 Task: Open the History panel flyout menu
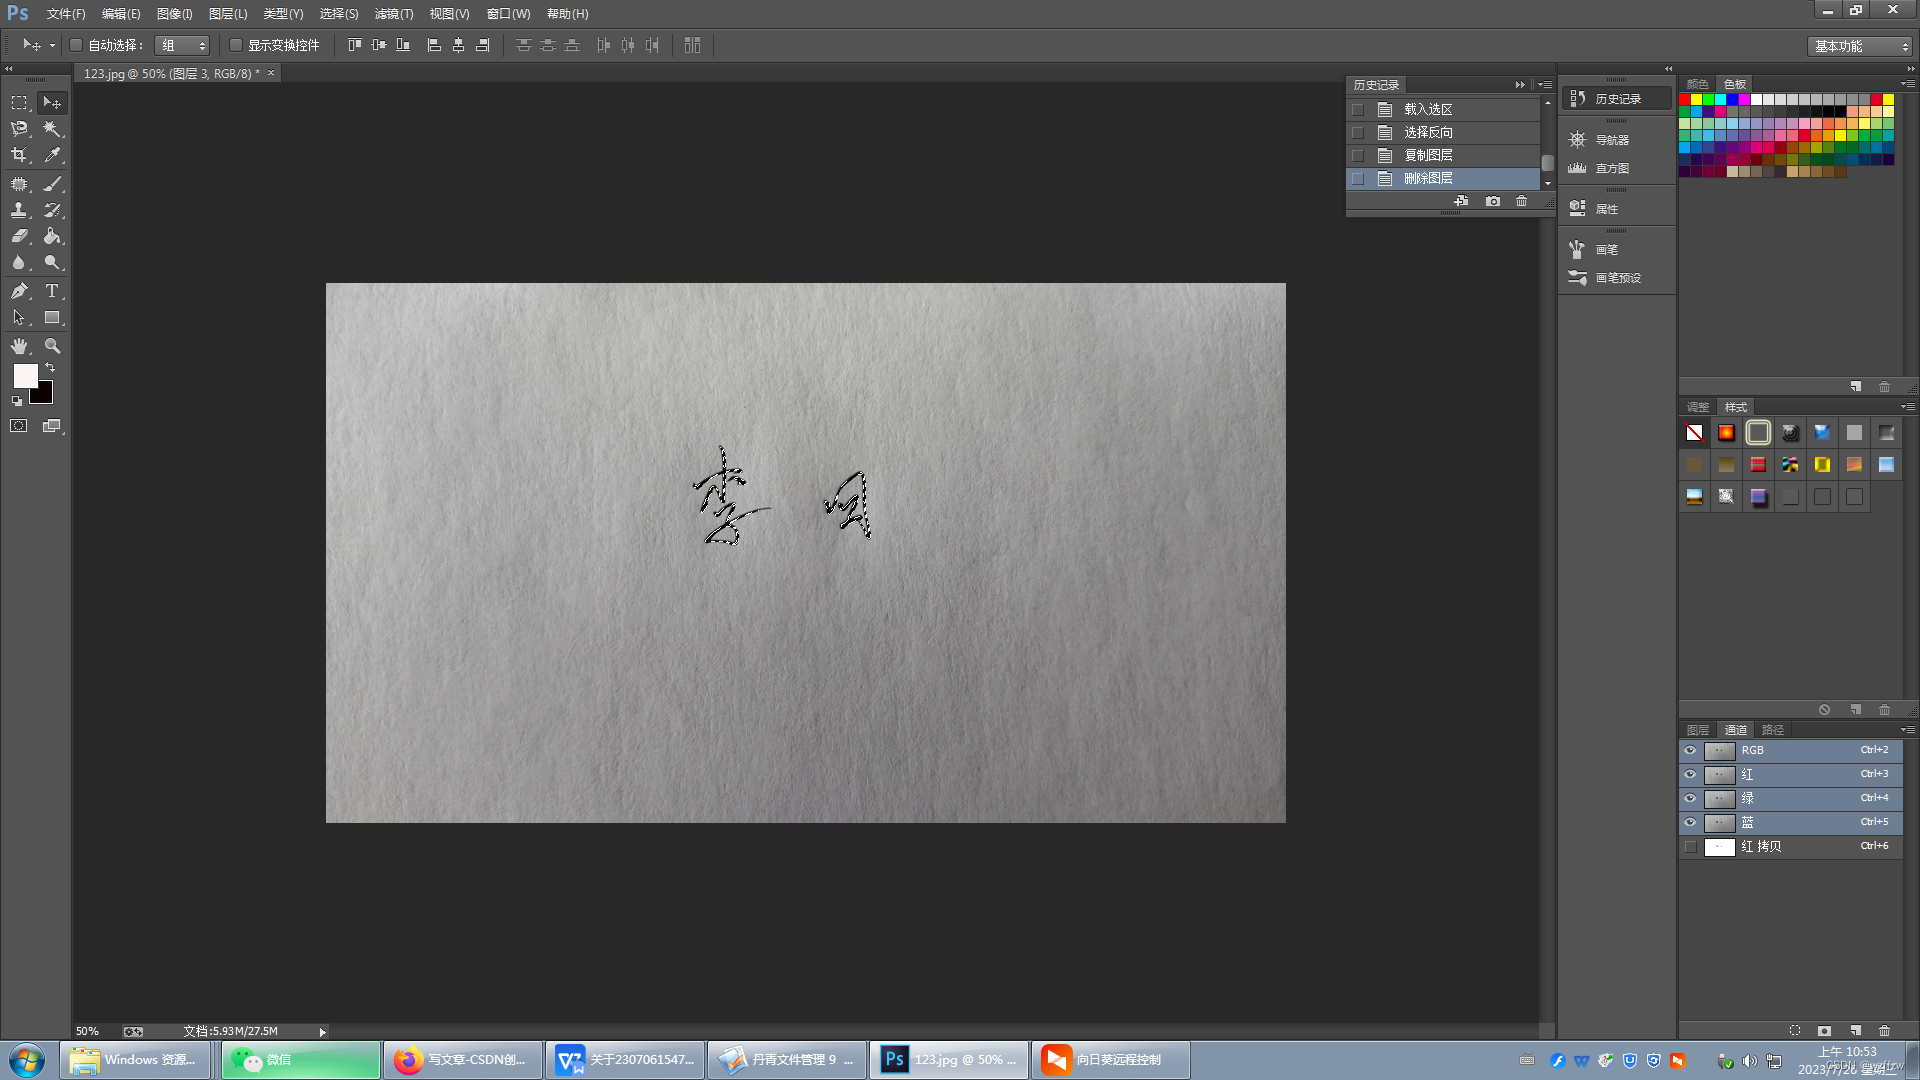coord(1546,85)
